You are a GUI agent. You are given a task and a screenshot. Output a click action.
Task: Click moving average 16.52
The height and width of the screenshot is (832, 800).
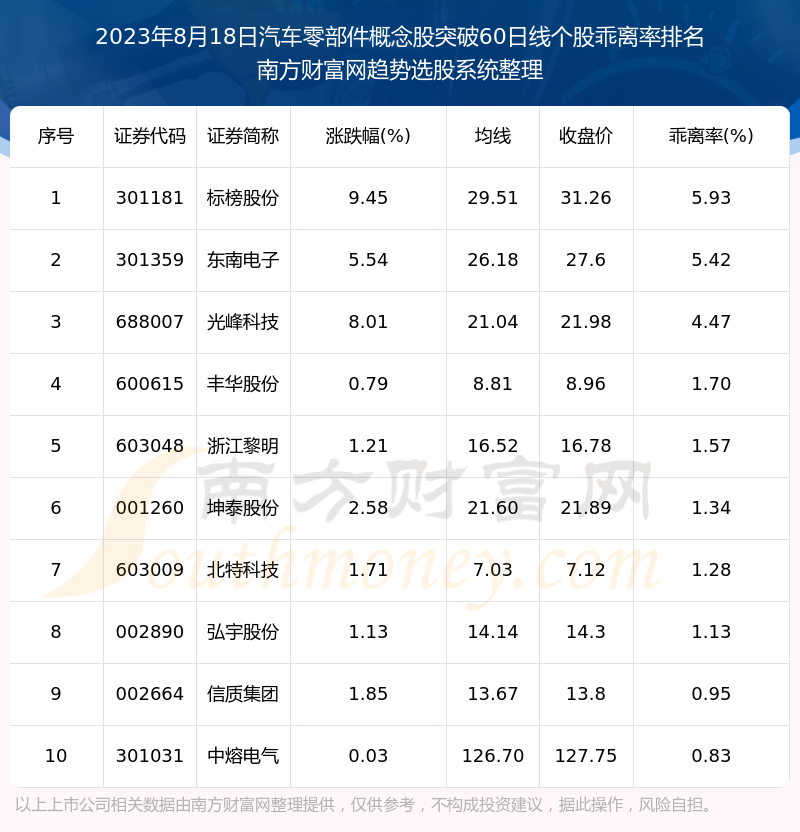pyautogui.click(x=493, y=446)
